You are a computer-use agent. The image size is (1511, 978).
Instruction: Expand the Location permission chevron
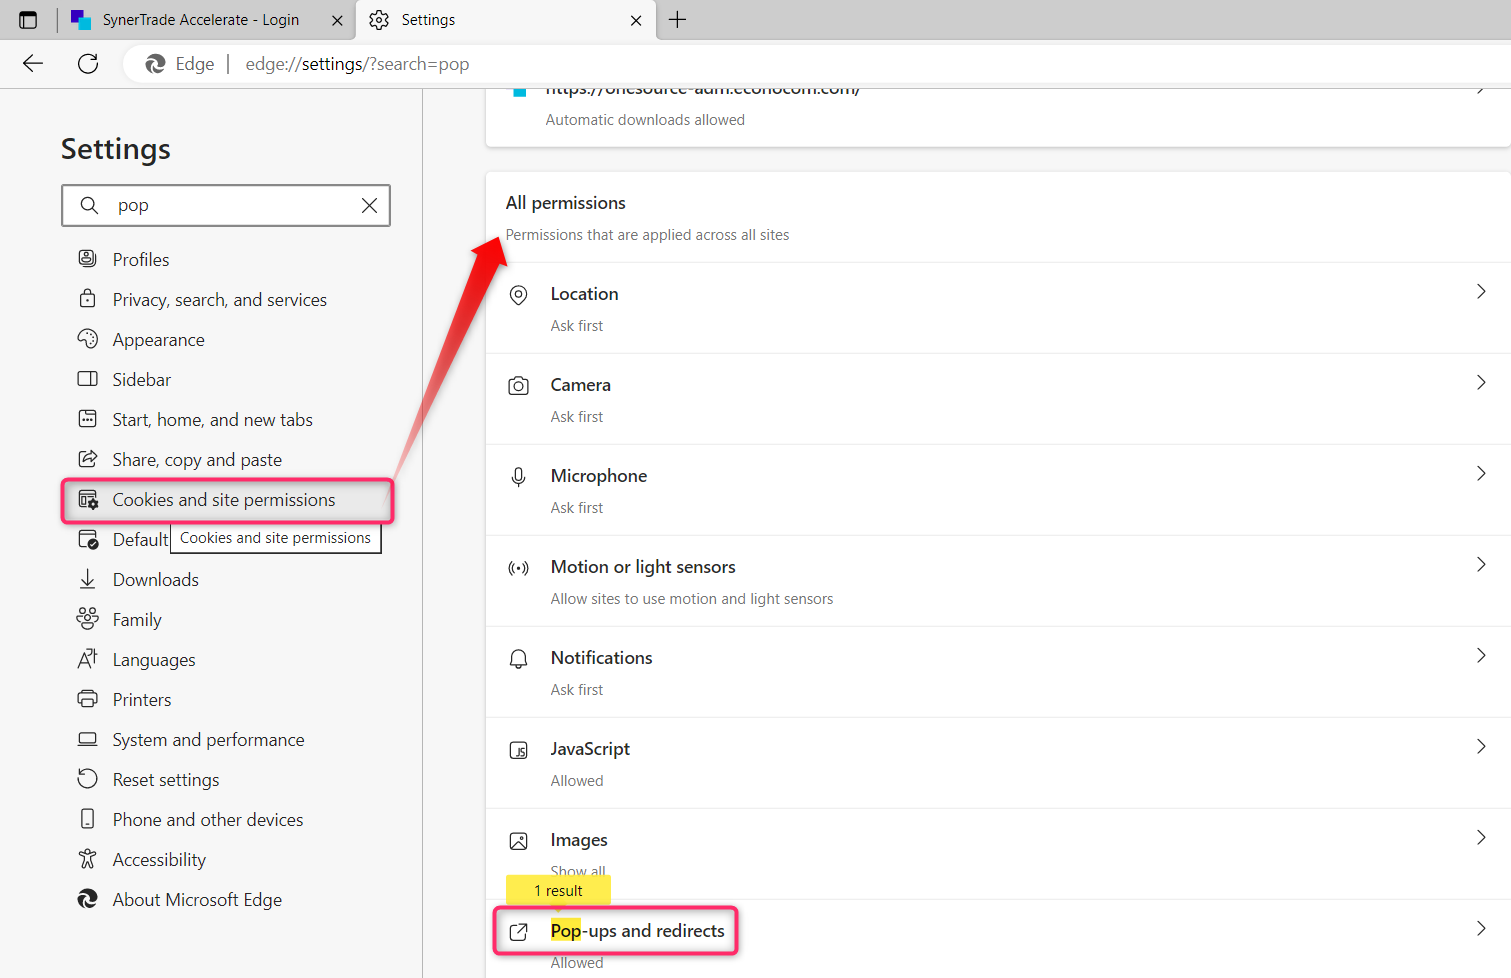point(1481,292)
